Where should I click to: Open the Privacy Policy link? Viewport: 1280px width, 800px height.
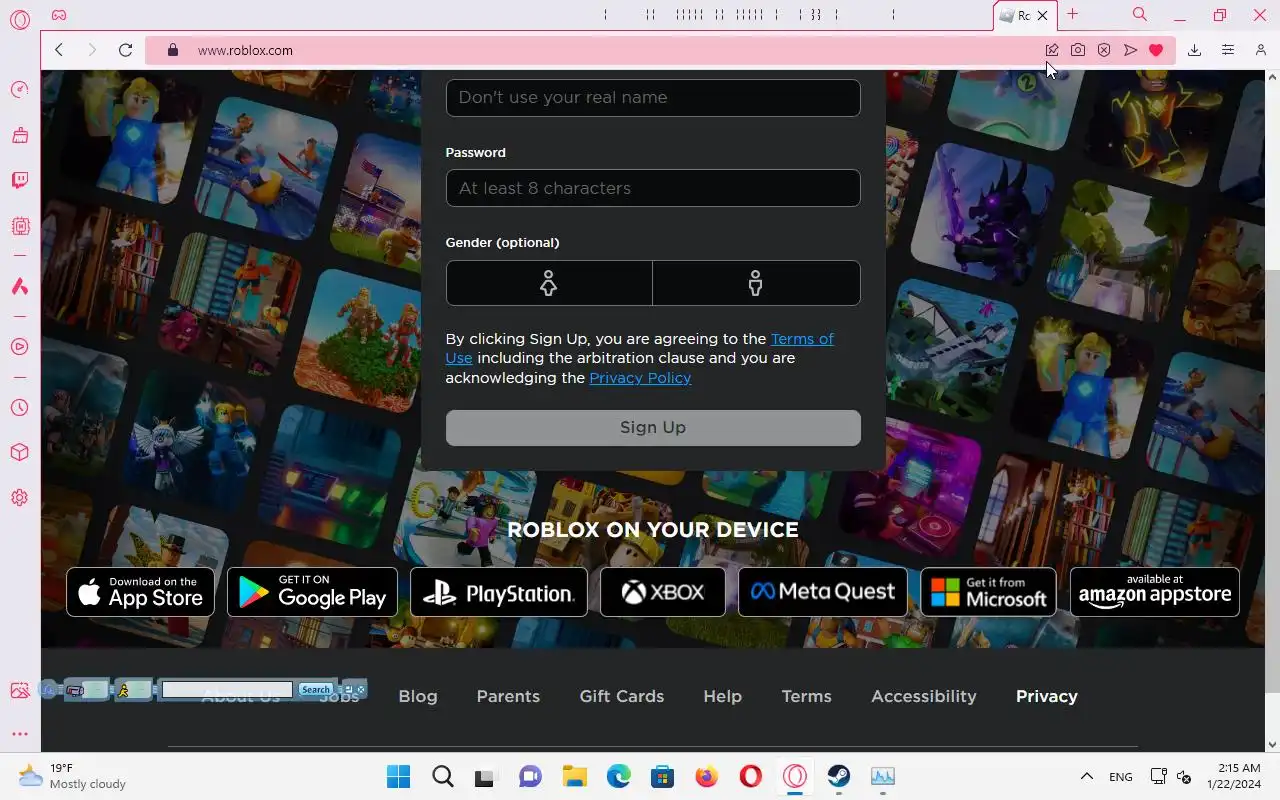[640, 378]
